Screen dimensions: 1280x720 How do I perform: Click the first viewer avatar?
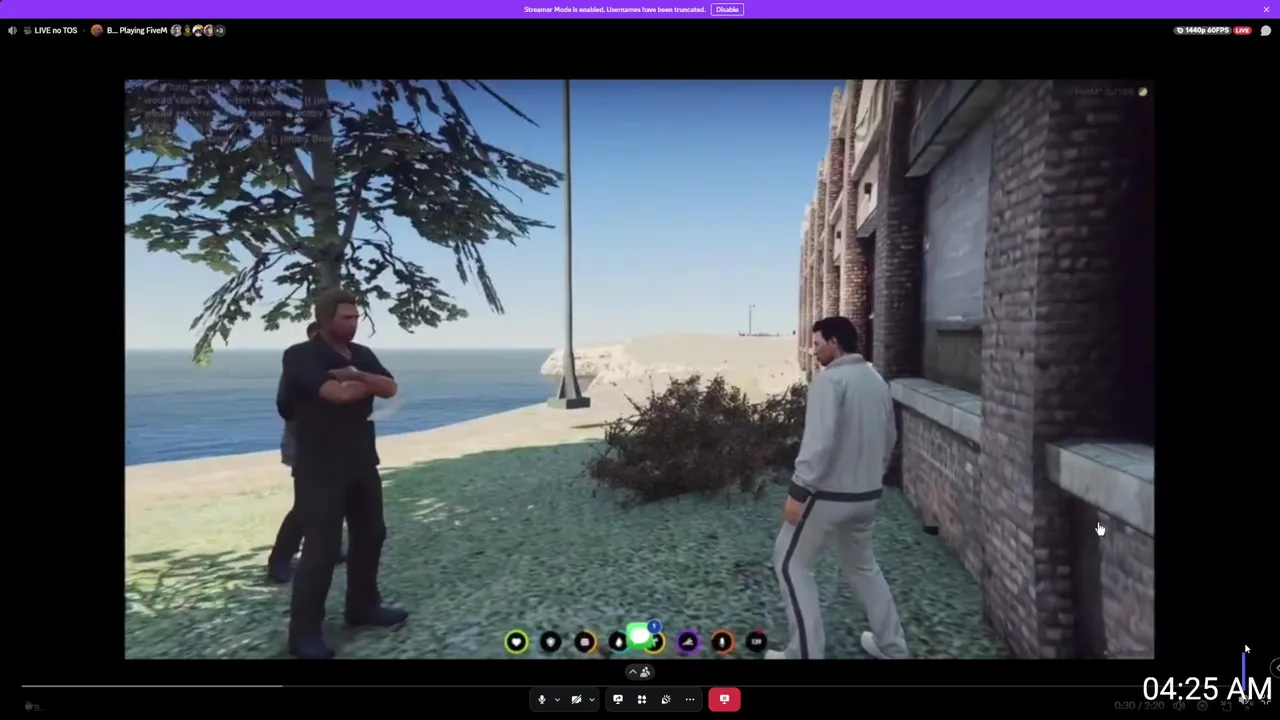pos(176,30)
